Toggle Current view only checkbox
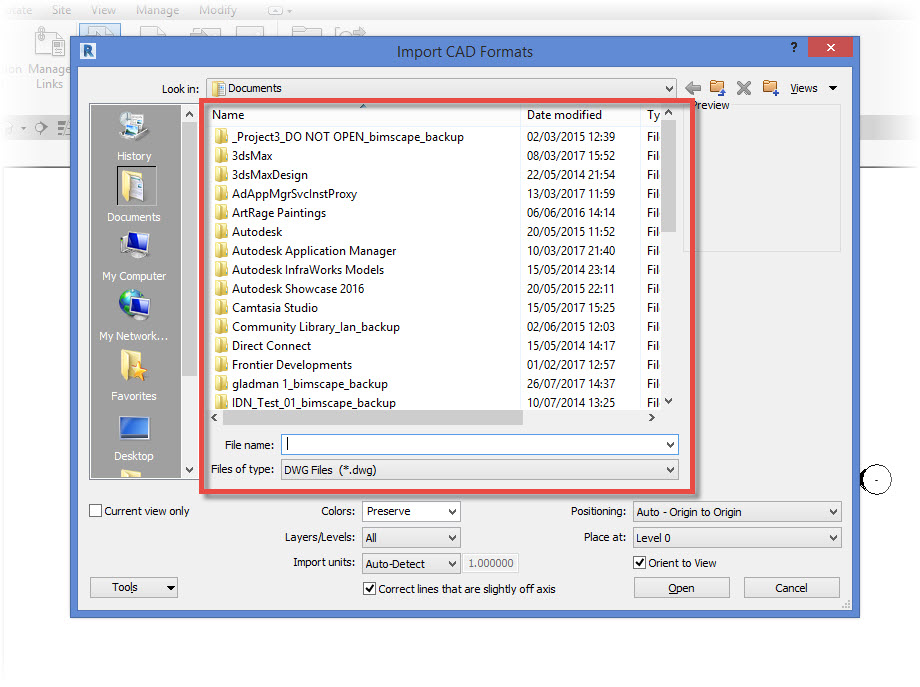 (x=95, y=511)
